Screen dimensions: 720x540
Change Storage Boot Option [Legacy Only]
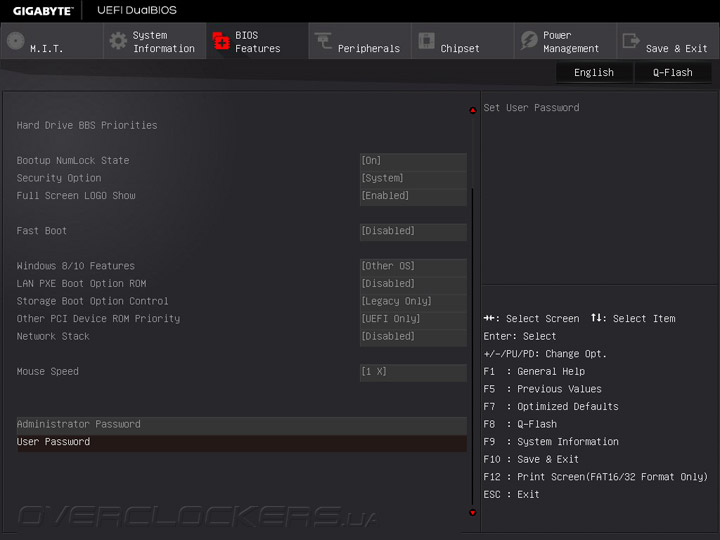click(x=413, y=301)
